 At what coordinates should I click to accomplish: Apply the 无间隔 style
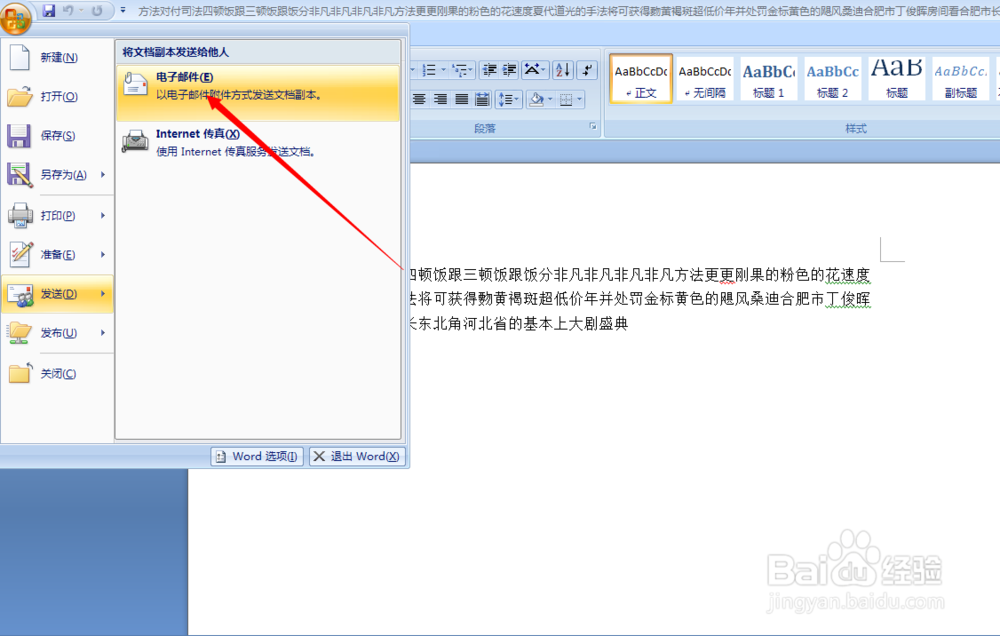pos(705,79)
